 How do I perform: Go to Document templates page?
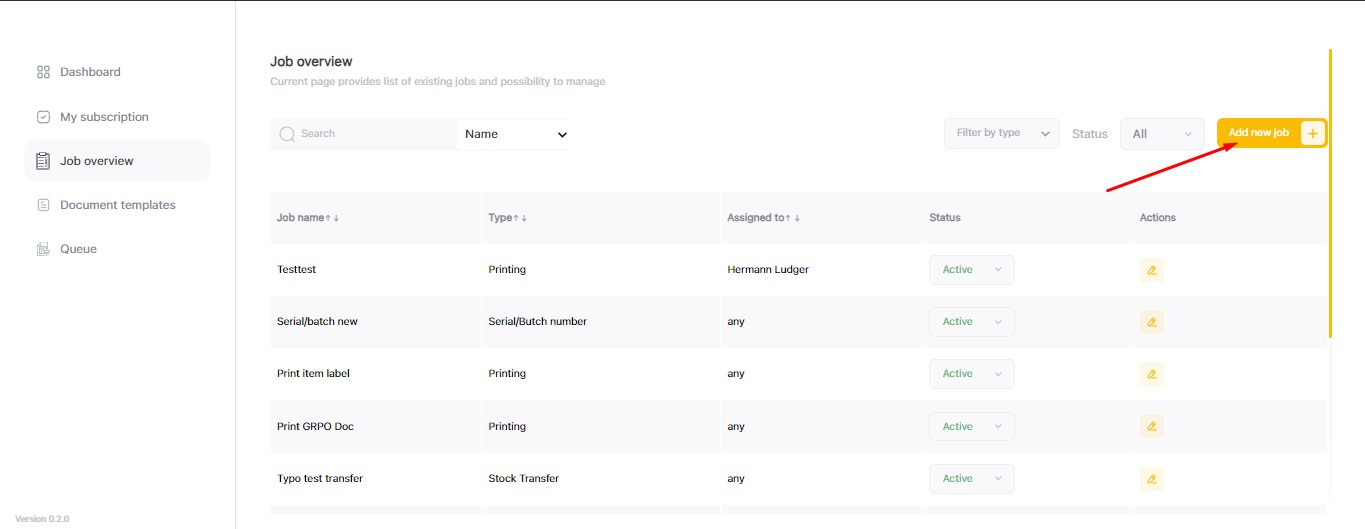point(117,205)
